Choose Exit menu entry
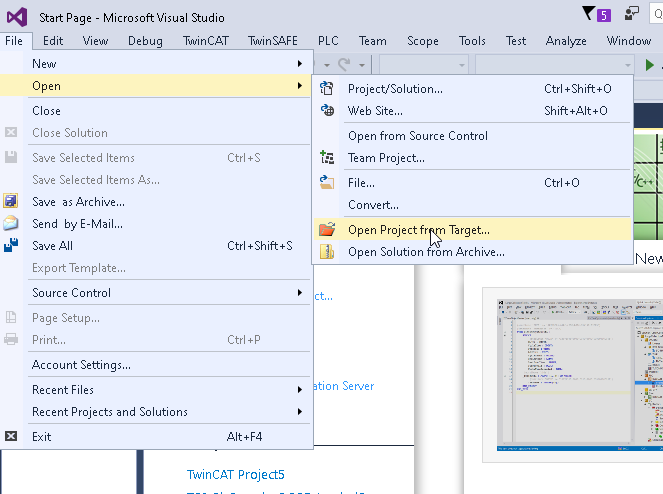The image size is (663, 494). tap(155, 436)
